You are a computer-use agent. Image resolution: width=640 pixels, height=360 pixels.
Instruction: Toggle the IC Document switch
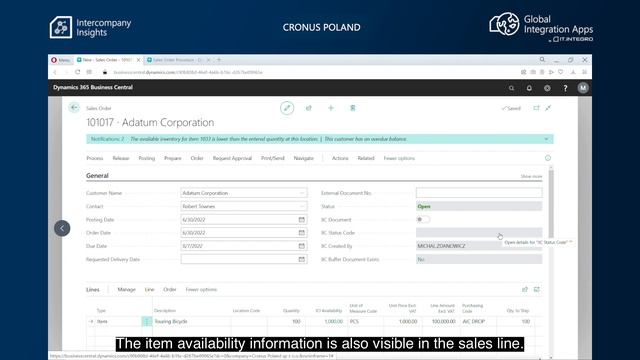pyautogui.click(x=423, y=220)
